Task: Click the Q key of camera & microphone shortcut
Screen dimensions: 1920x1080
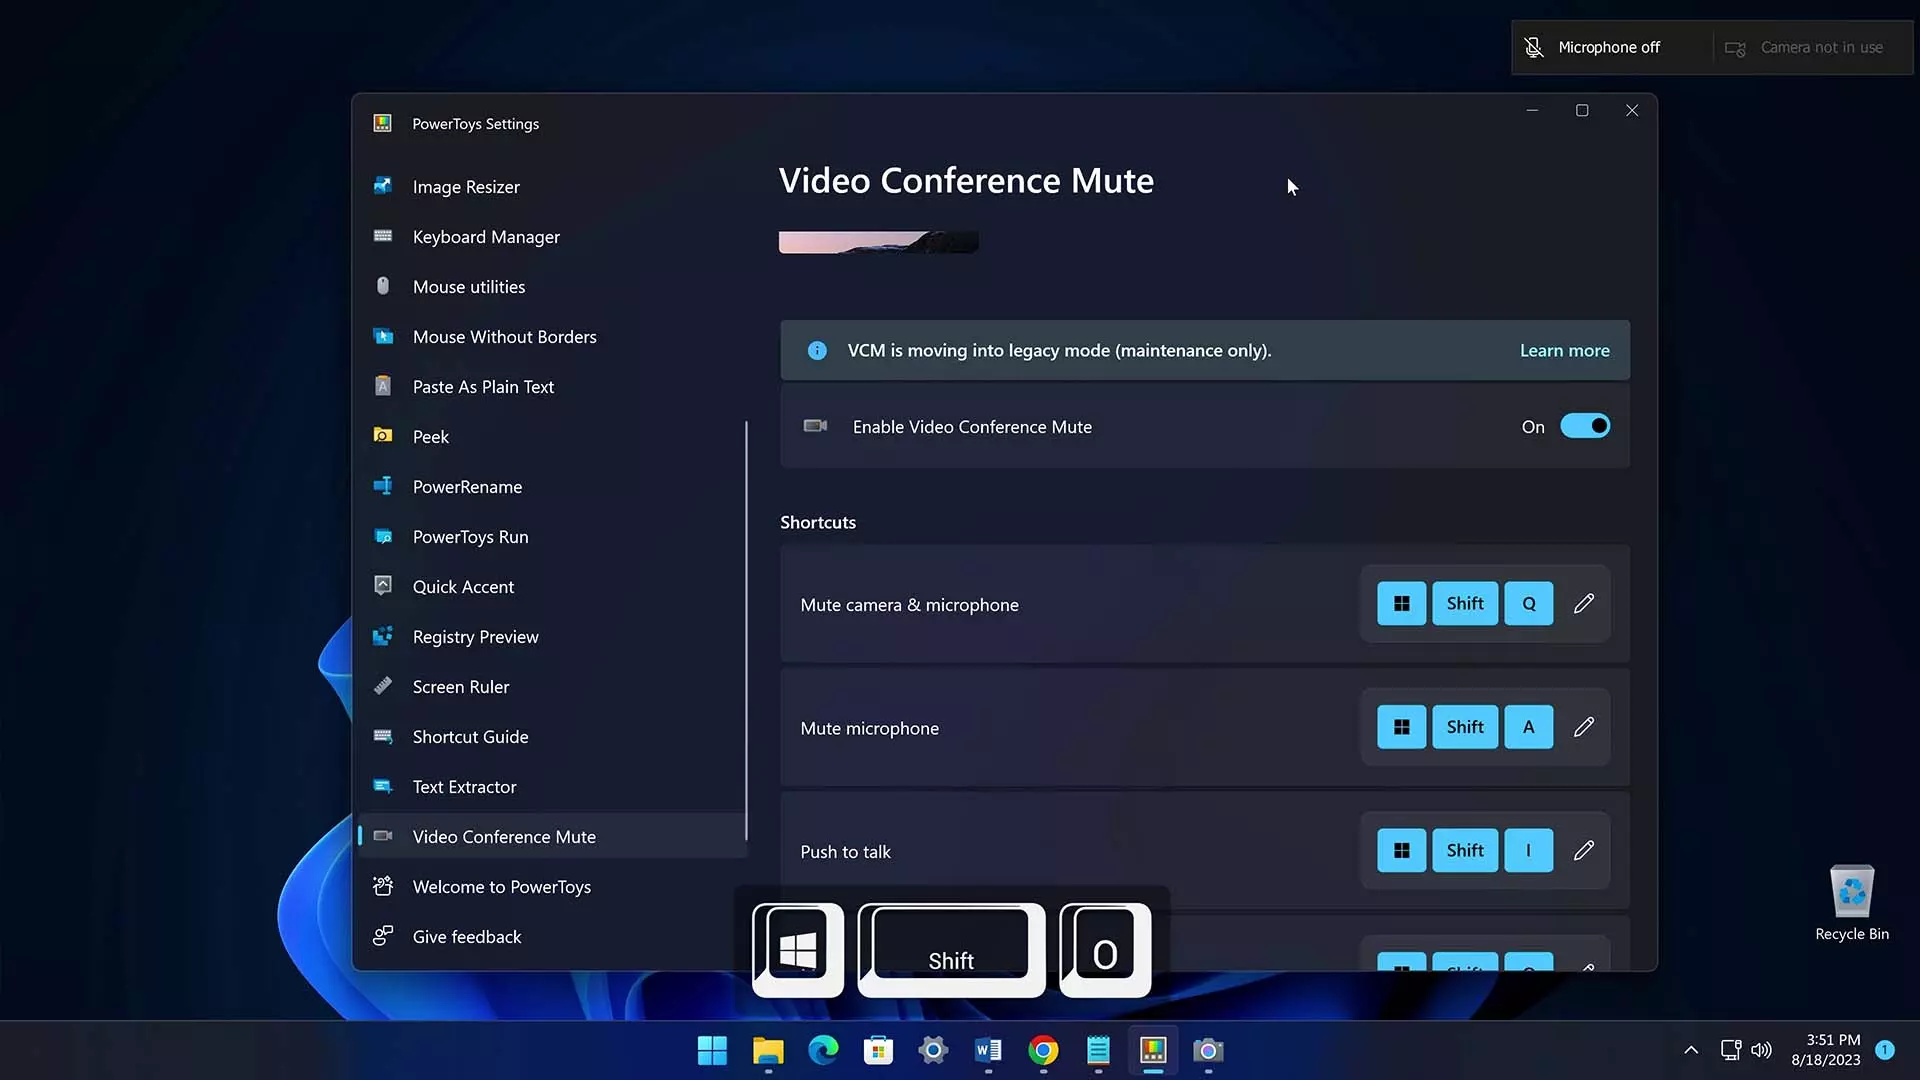Action: pyautogui.click(x=1529, y=604)
